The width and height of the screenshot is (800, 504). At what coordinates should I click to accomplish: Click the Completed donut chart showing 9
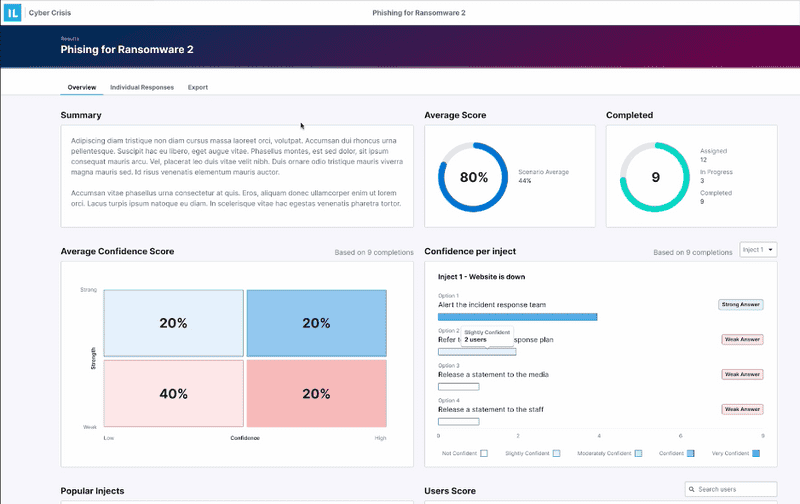pos(655,177)
